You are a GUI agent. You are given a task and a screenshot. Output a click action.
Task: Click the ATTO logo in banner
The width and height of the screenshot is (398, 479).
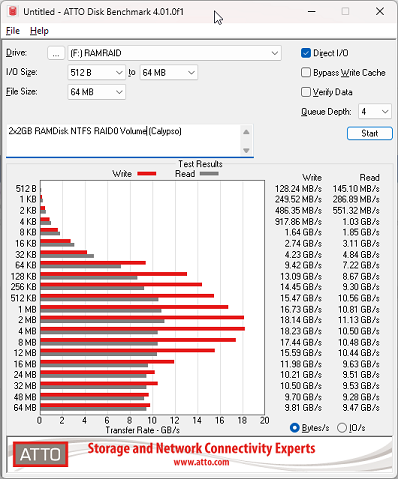coord(41,454)
